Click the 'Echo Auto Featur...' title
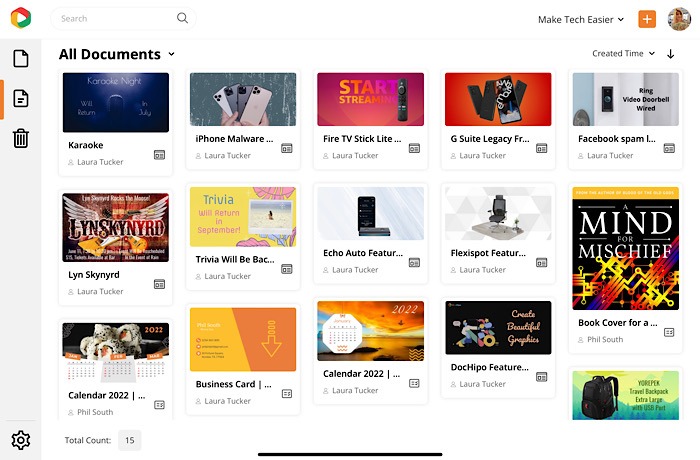Viewport: 700px width, 460px height. point(362,253)
